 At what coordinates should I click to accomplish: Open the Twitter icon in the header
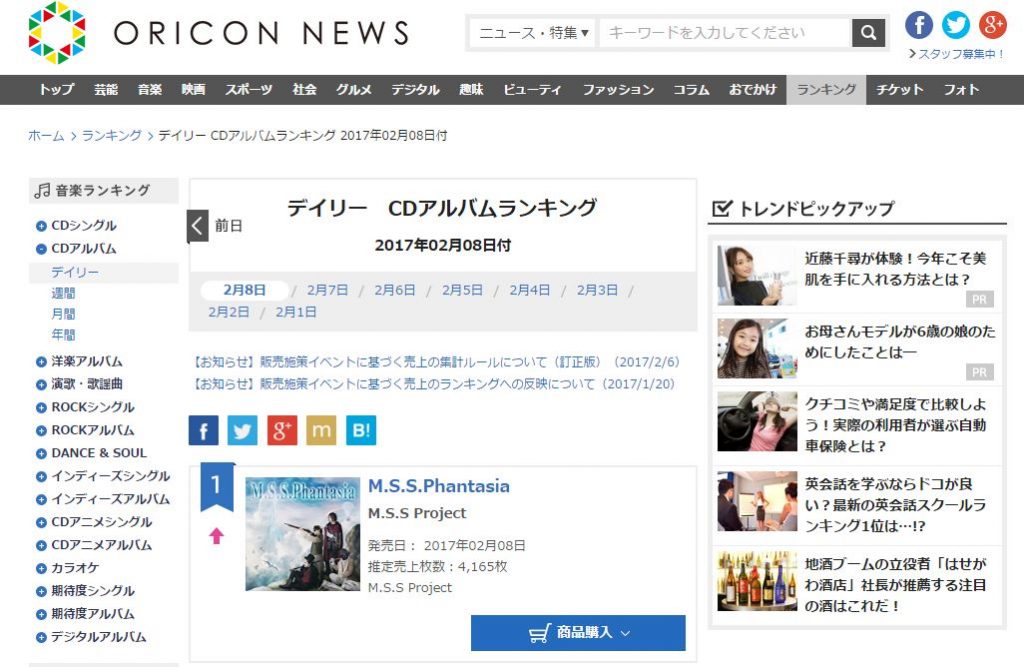(956, 25)
